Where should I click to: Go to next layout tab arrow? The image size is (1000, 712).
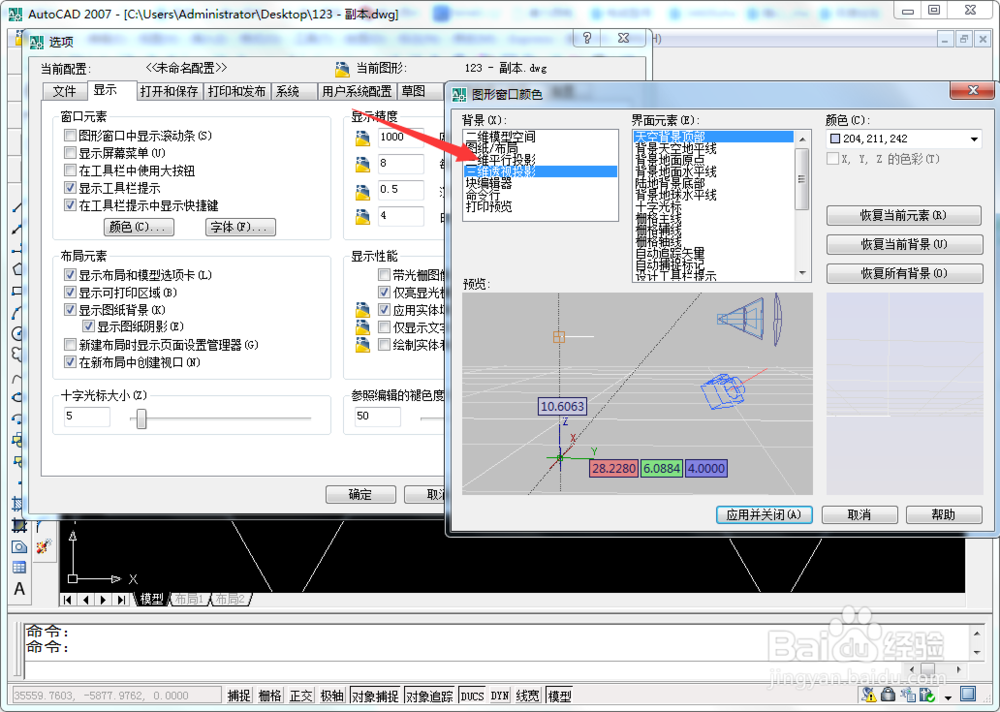coord(103,600)
